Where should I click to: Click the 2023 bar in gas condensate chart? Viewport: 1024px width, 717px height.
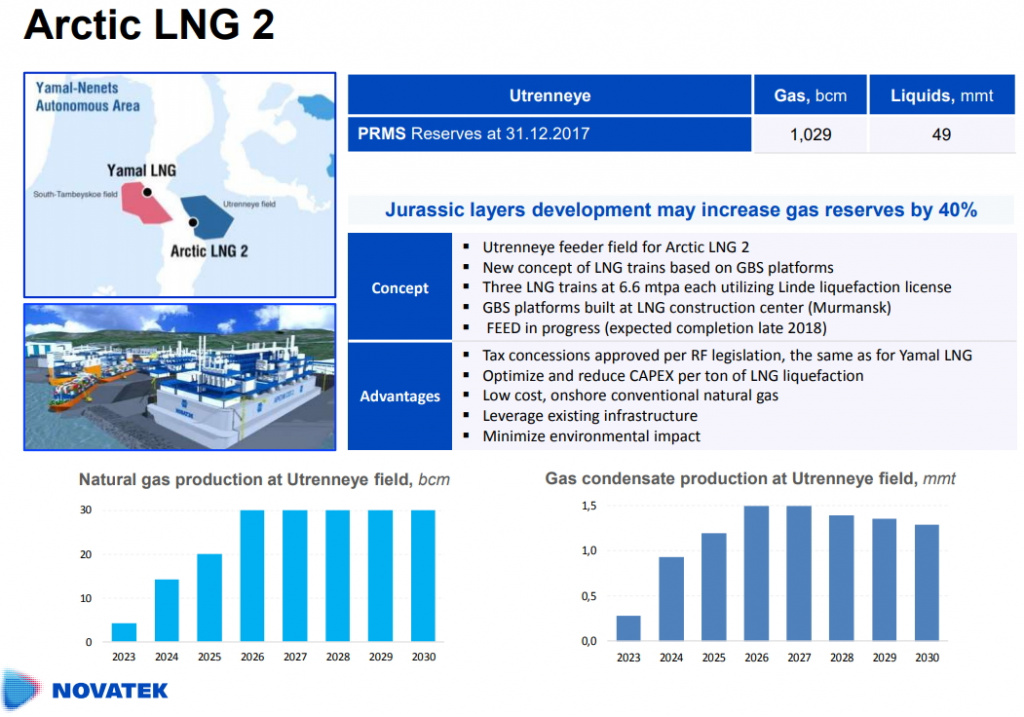click(628, 628)
